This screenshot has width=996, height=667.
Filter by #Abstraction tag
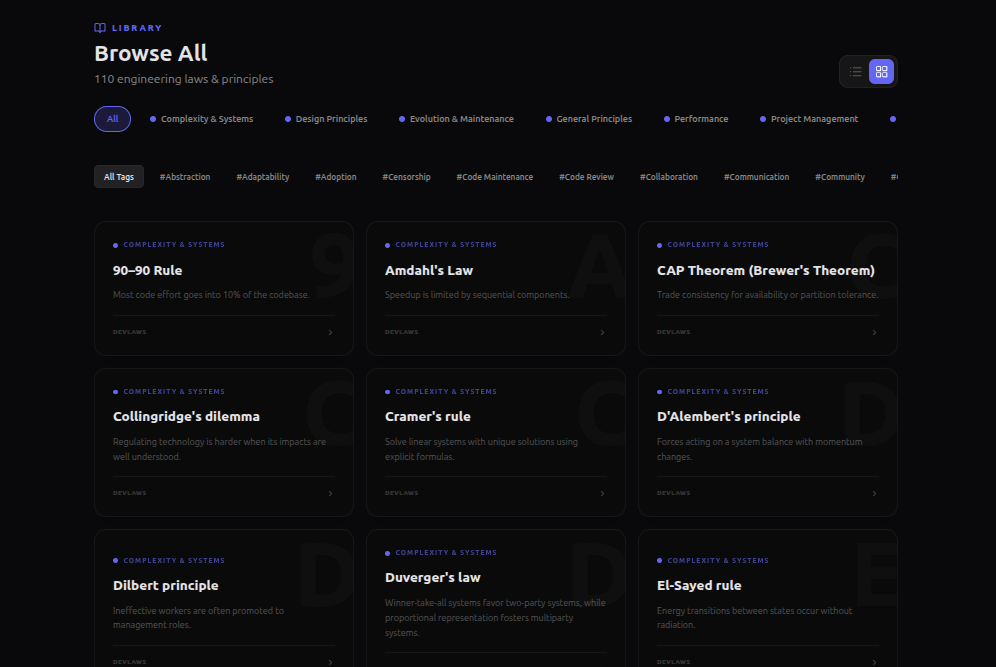point(185,177)
